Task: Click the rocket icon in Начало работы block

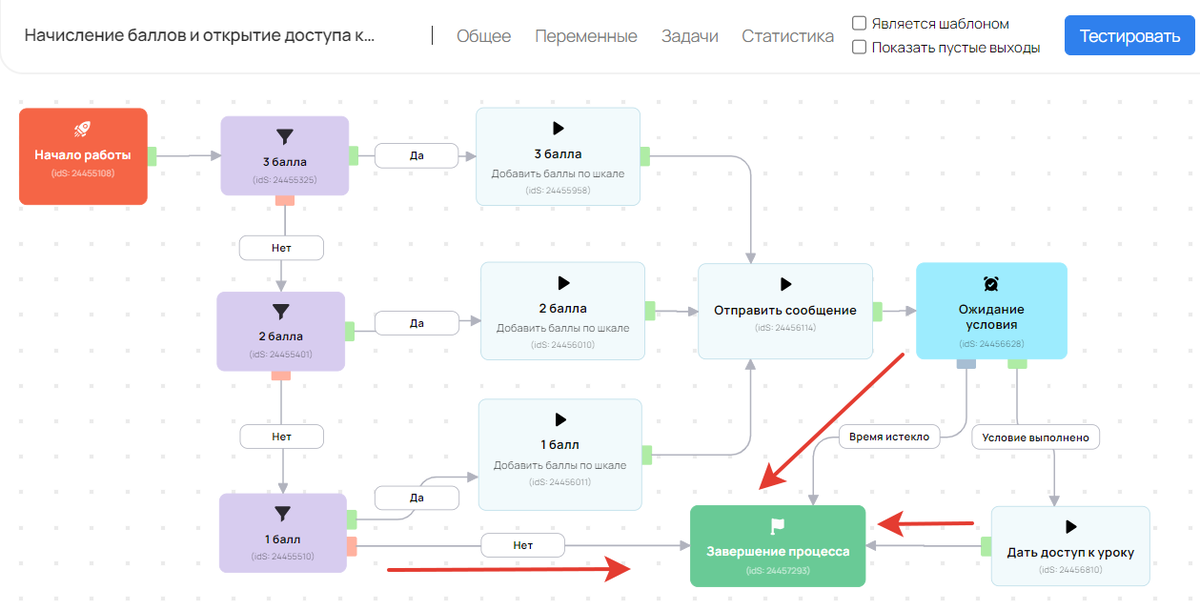Action: 83,129
